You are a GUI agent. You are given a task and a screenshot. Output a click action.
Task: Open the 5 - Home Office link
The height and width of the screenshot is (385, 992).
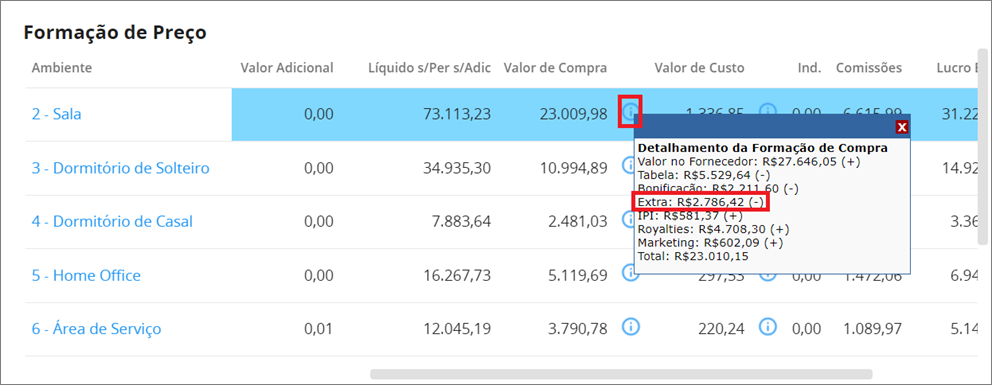(86, 275)
